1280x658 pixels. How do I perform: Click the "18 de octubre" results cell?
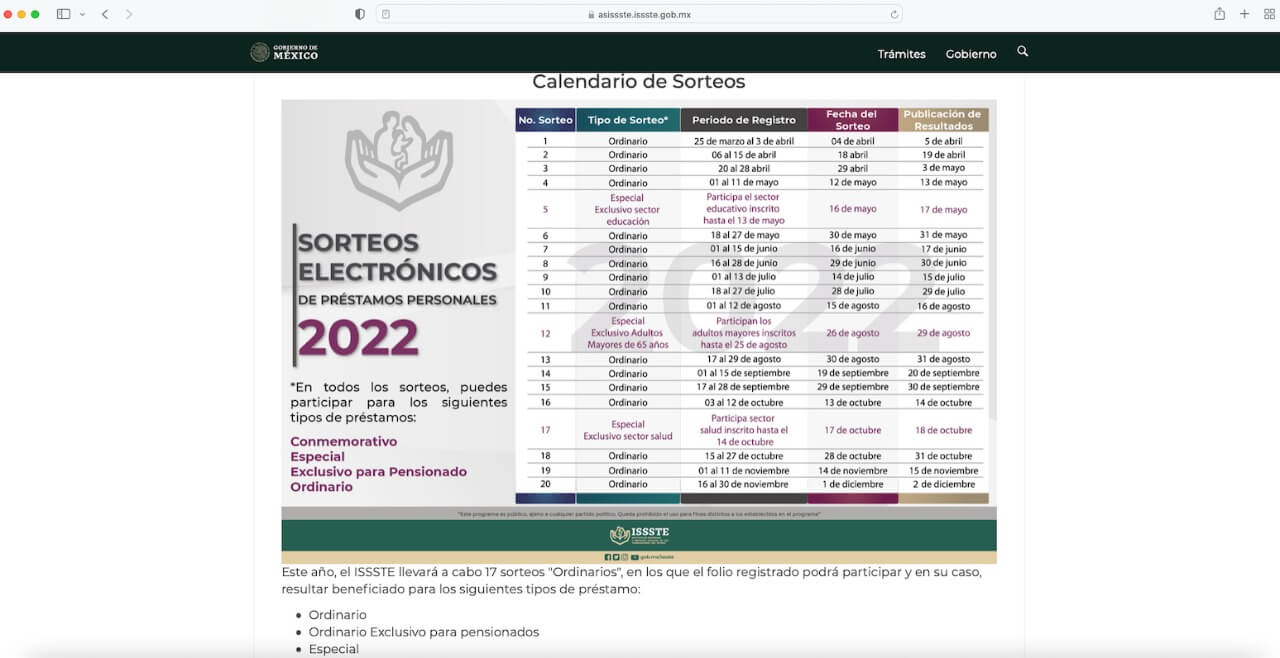pyautogui.click(x=943, y=430)
